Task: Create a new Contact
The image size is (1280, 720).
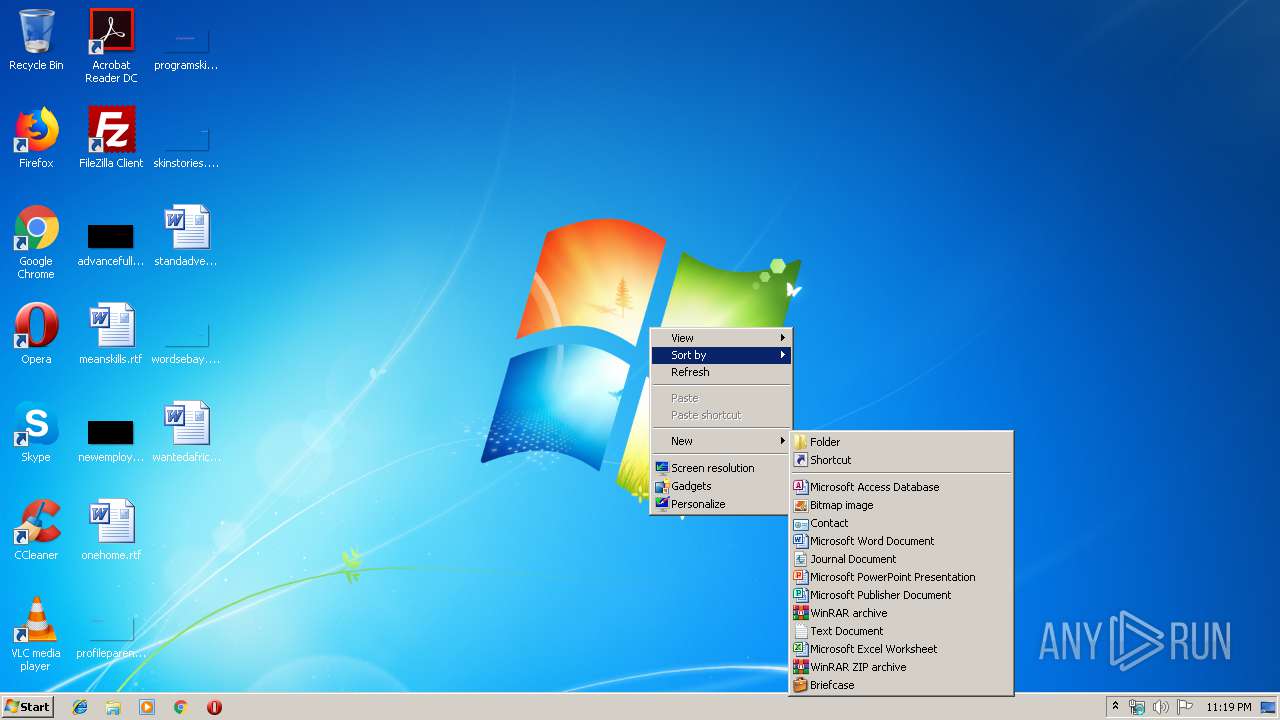Action: tap(901, 523)
